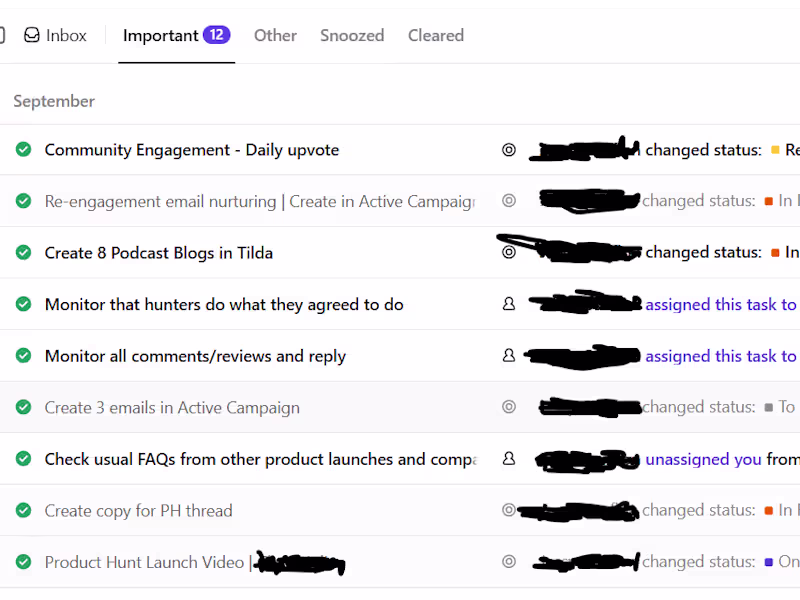Image resolution: width=800 pixels, height=600 pixels.
Task: Click the purple 12 count badge
Action: click(x=216, y=35)
